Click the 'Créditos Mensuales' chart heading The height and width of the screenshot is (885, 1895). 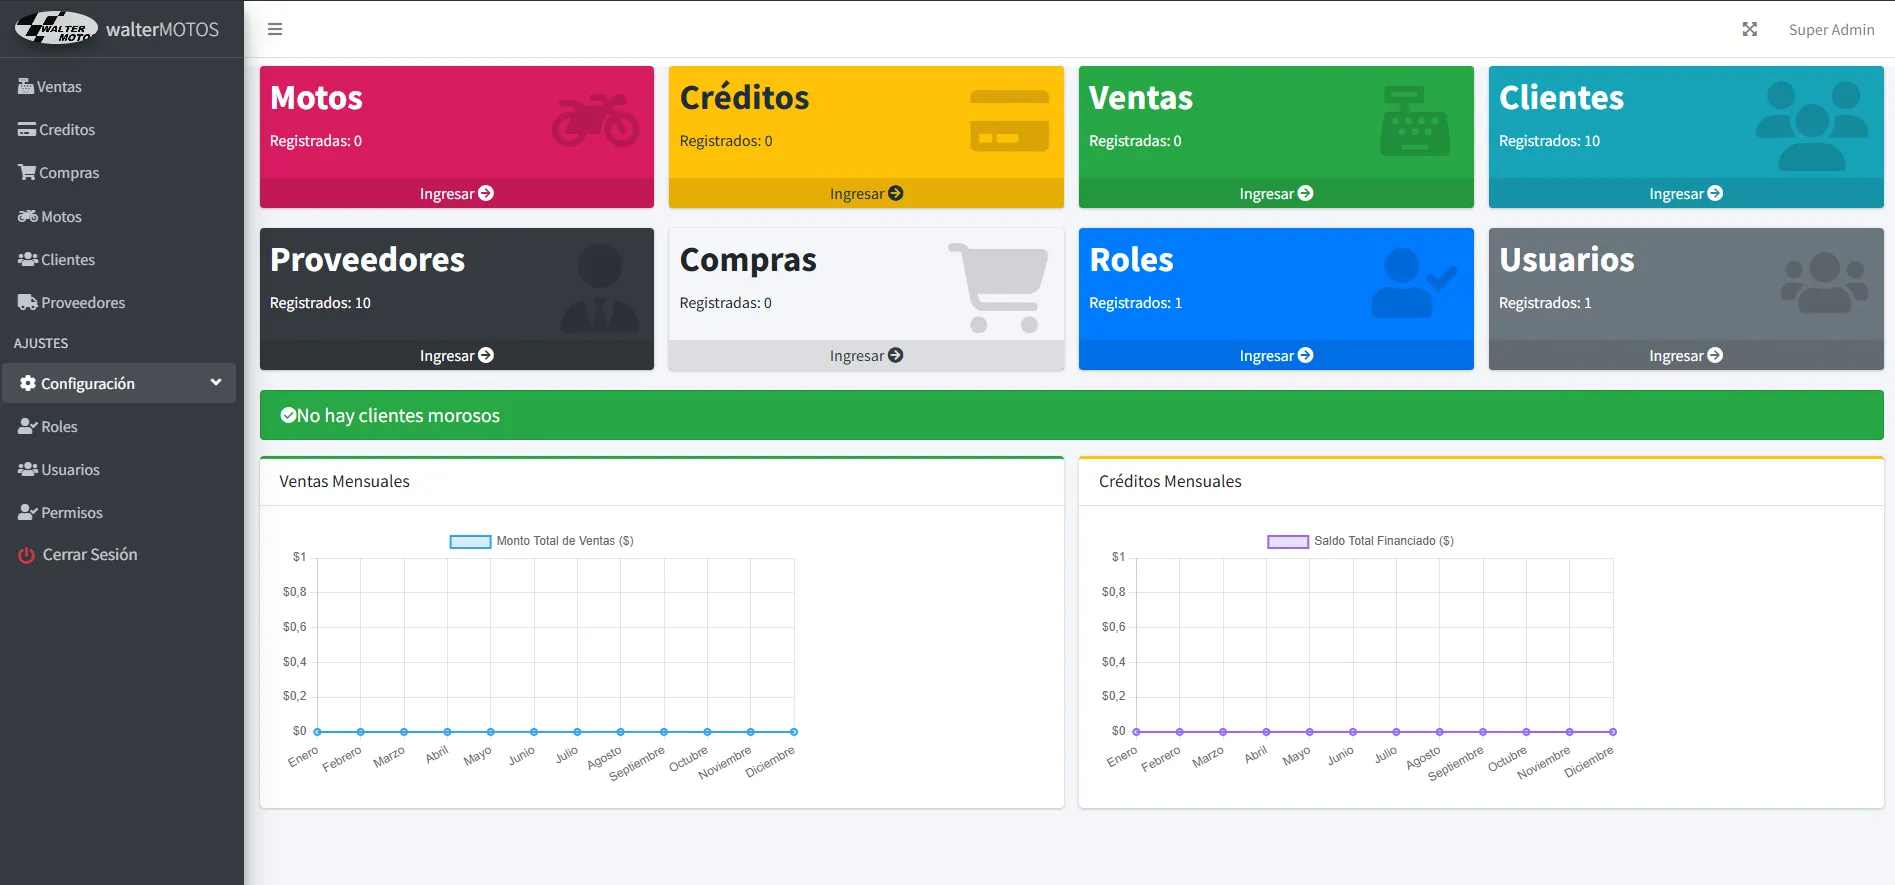coord(1170,481)
